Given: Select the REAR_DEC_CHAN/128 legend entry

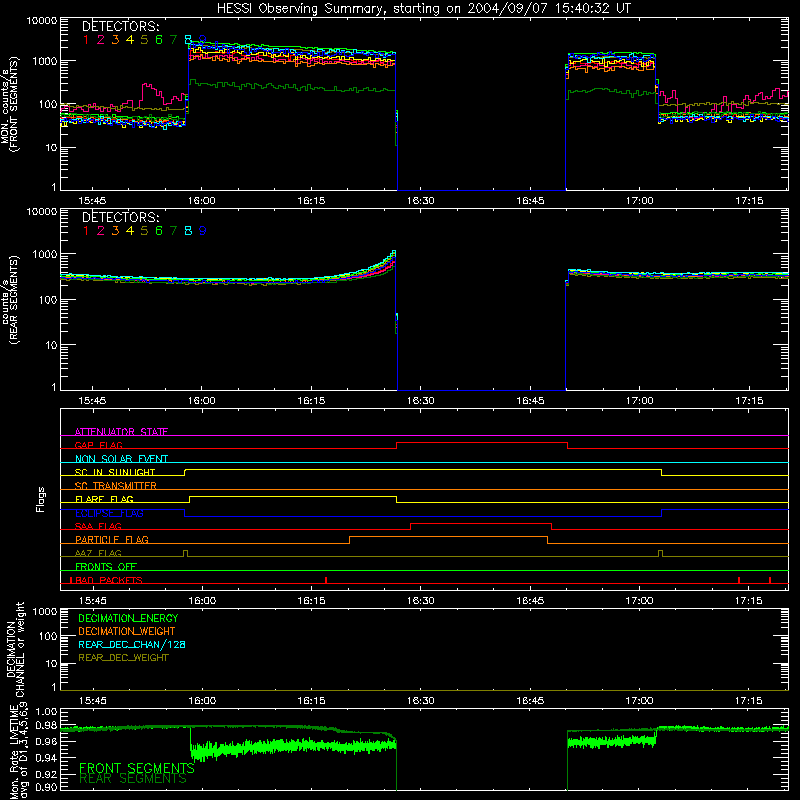Looking at the screenshot, I should point(132,644).
